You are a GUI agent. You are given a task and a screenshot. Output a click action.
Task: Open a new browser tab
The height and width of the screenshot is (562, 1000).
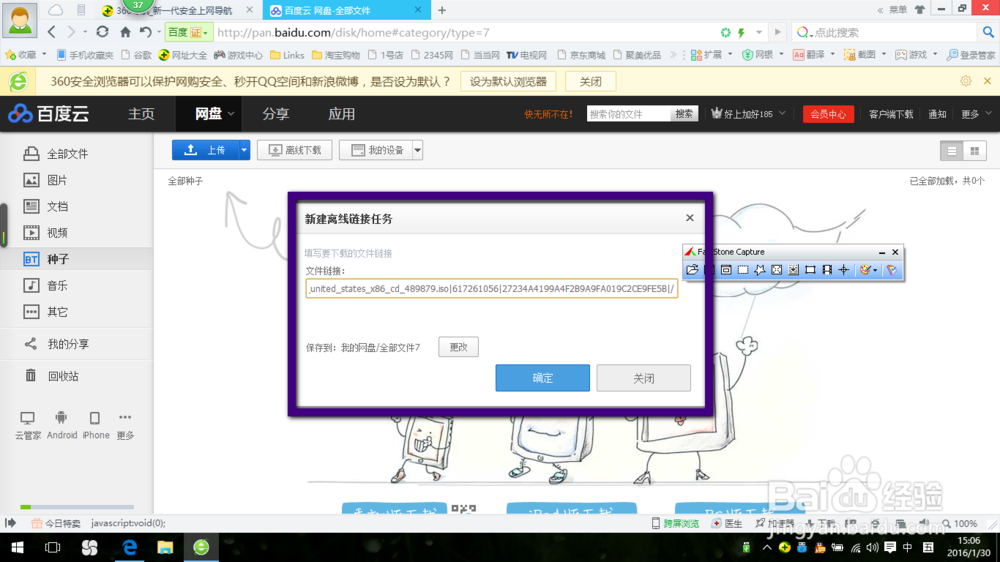coord(442,10)
